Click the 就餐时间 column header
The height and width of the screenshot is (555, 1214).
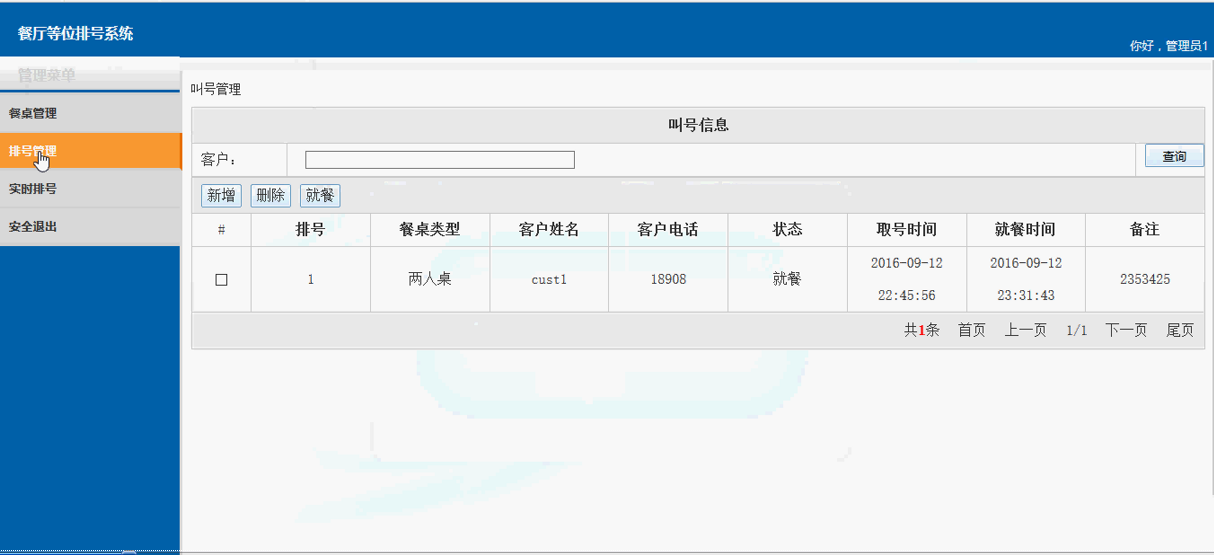click(x=1026, y=229)
